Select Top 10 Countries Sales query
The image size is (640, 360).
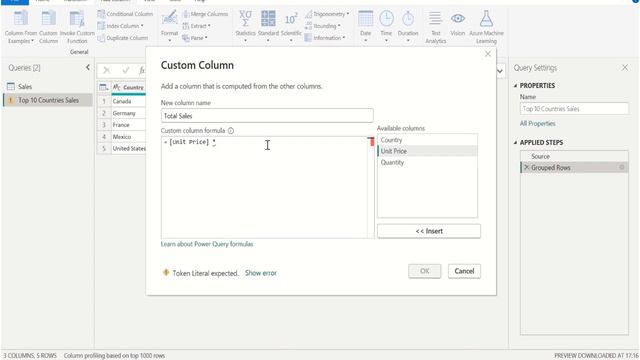47,100
